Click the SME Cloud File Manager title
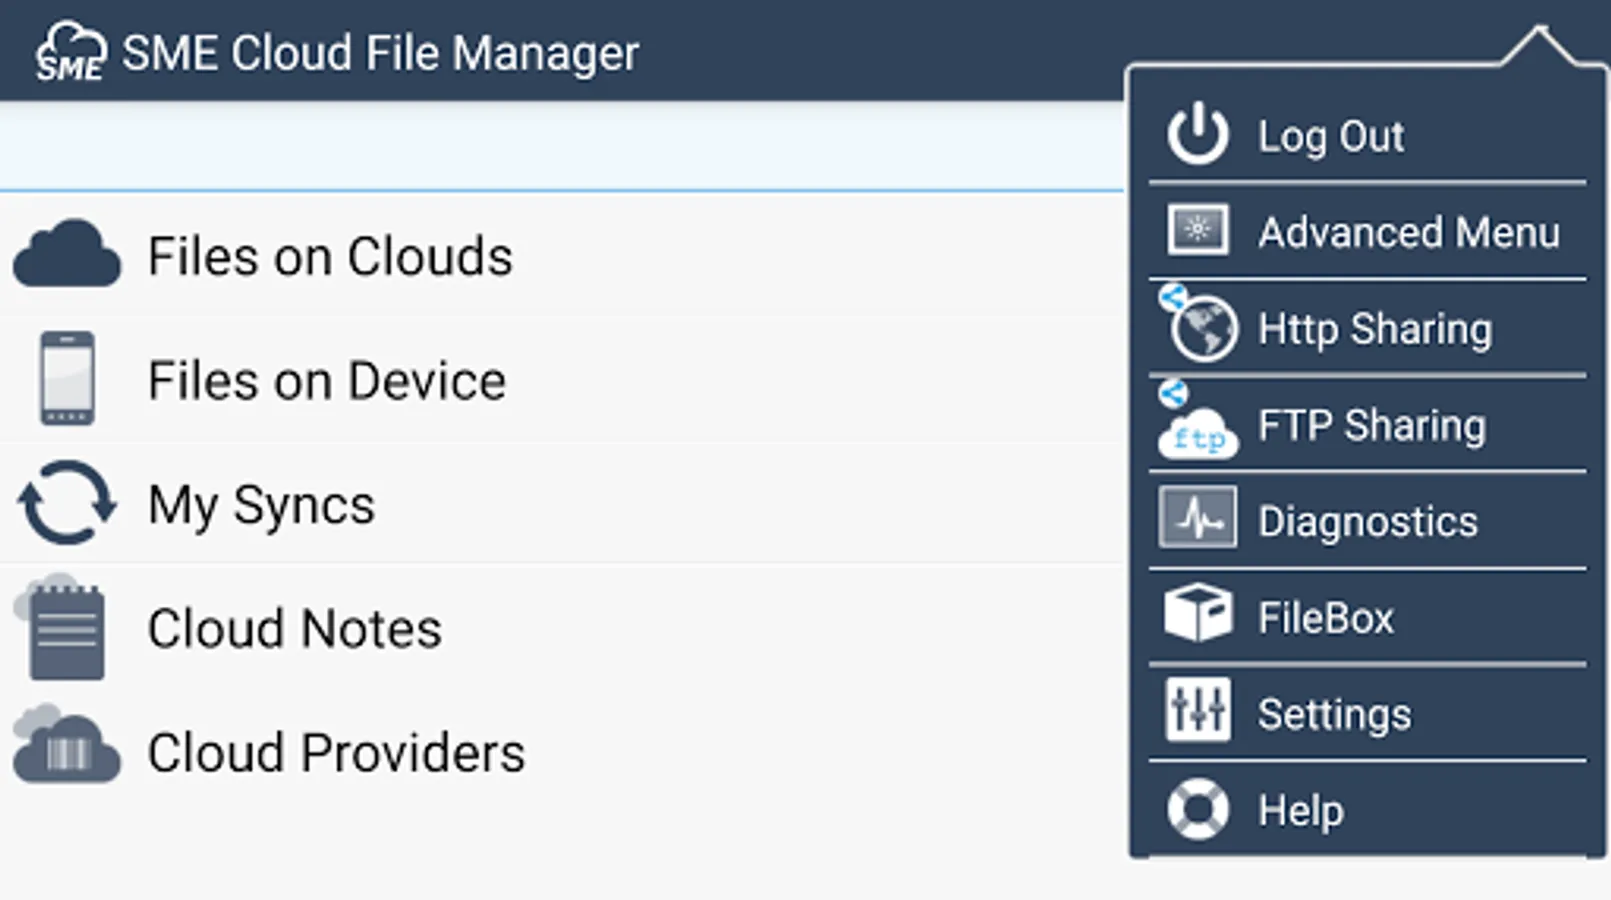This screenshot has height=900, width=1611. 380,53
